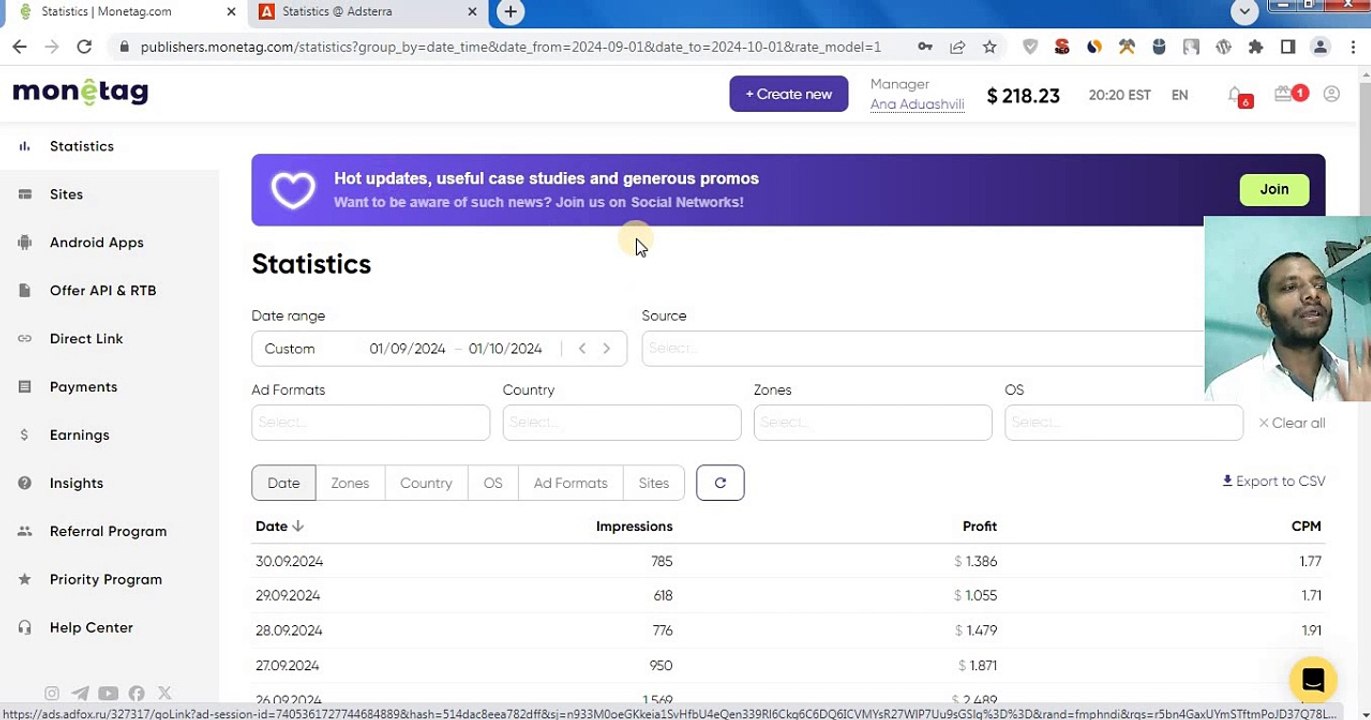The image size is (1371, 720).
Task: Open the Sites sidebar item
Action: [66, 194]
